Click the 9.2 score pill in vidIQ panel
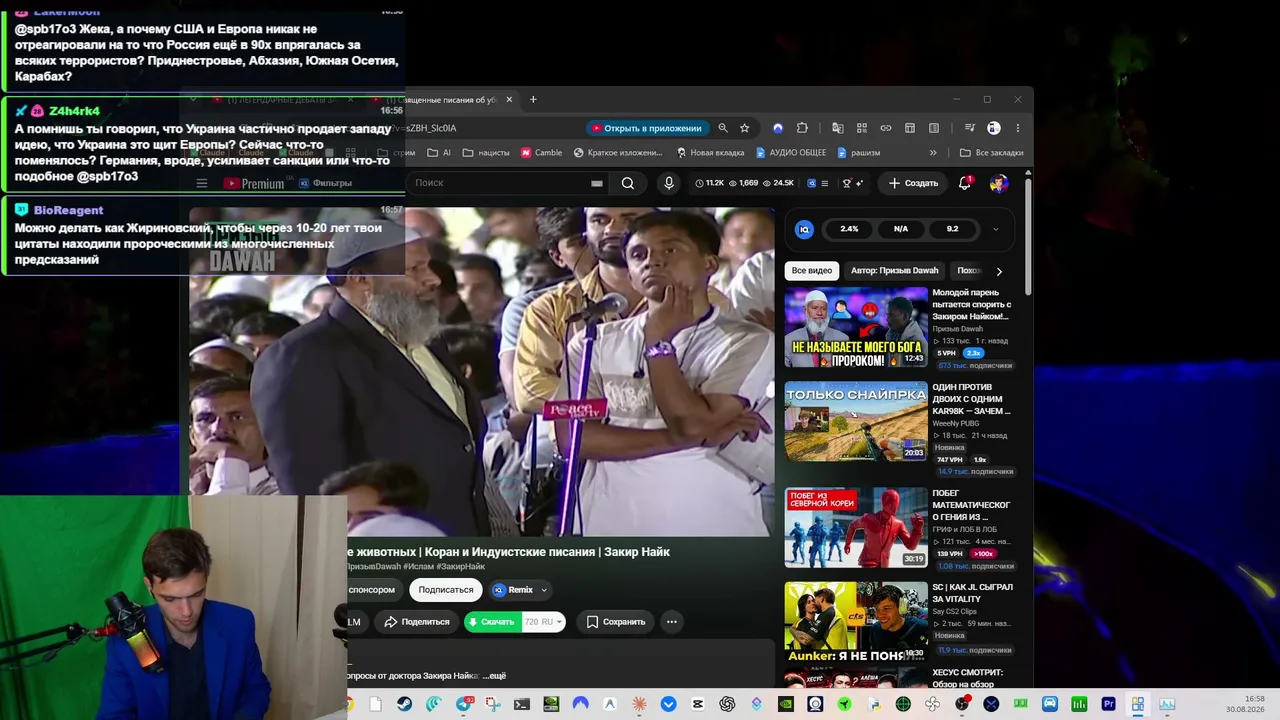1280x720 pixels. click(x=952, y=229)
